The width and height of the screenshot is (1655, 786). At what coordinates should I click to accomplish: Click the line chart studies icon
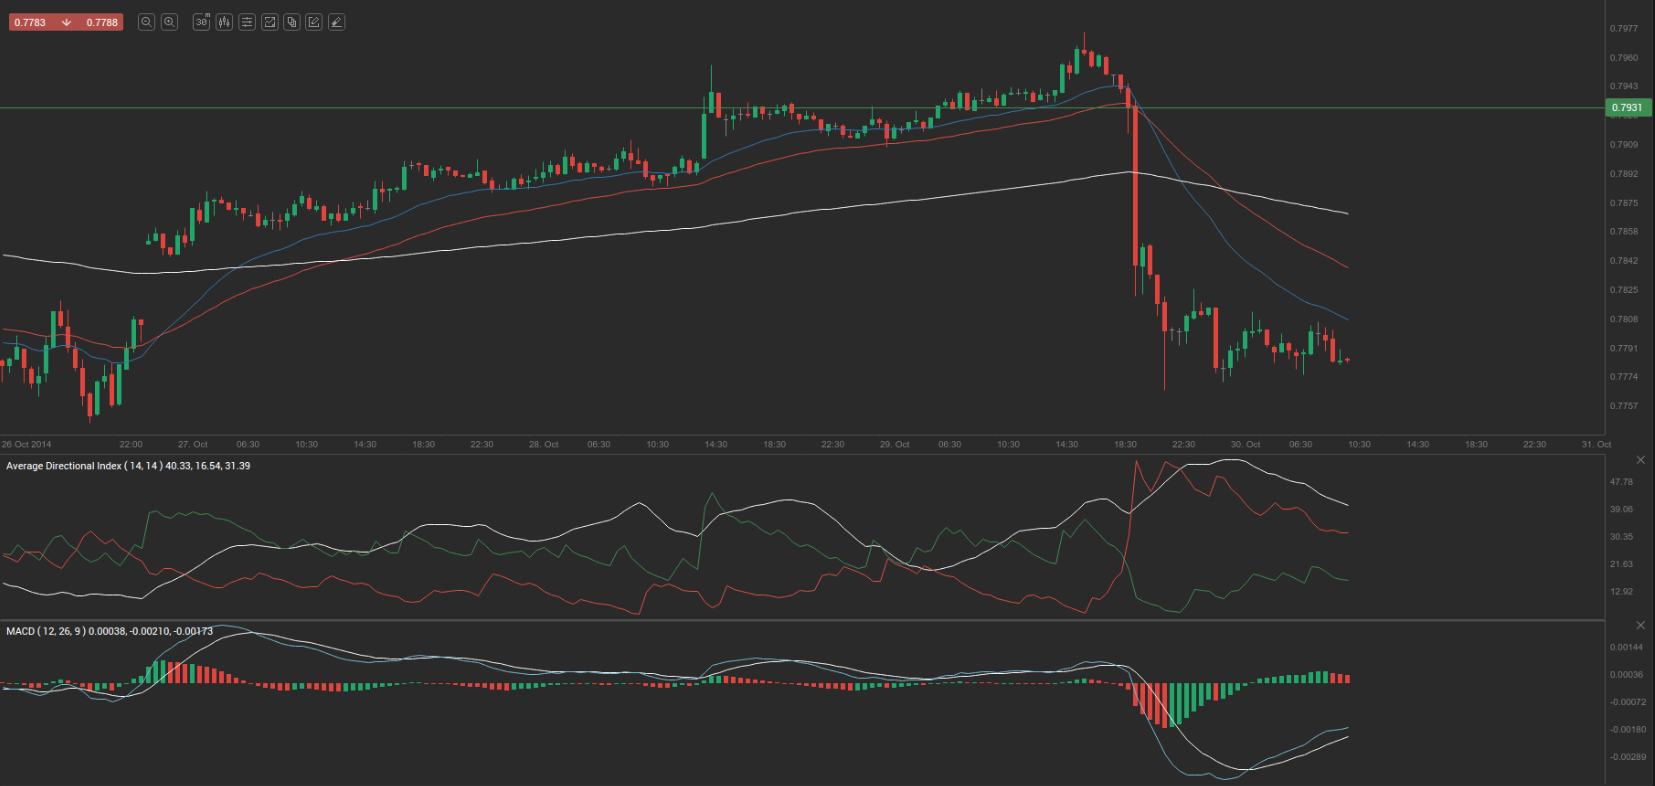tap(269, 22)
